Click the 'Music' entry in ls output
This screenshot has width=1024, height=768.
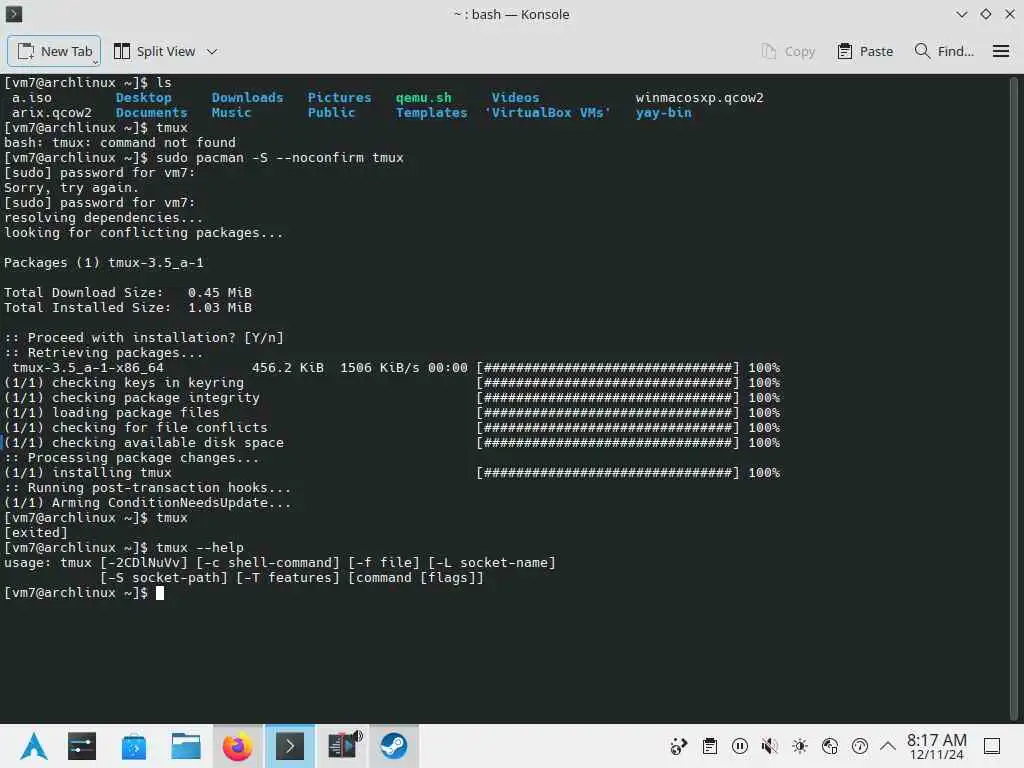(231, 112)
